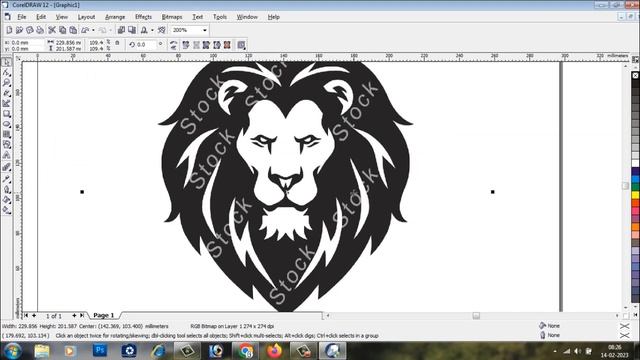This screenshot has height=360, width=640.
Task: Expand the Application Launcher dropdown arrow
Action: [152, 30]
